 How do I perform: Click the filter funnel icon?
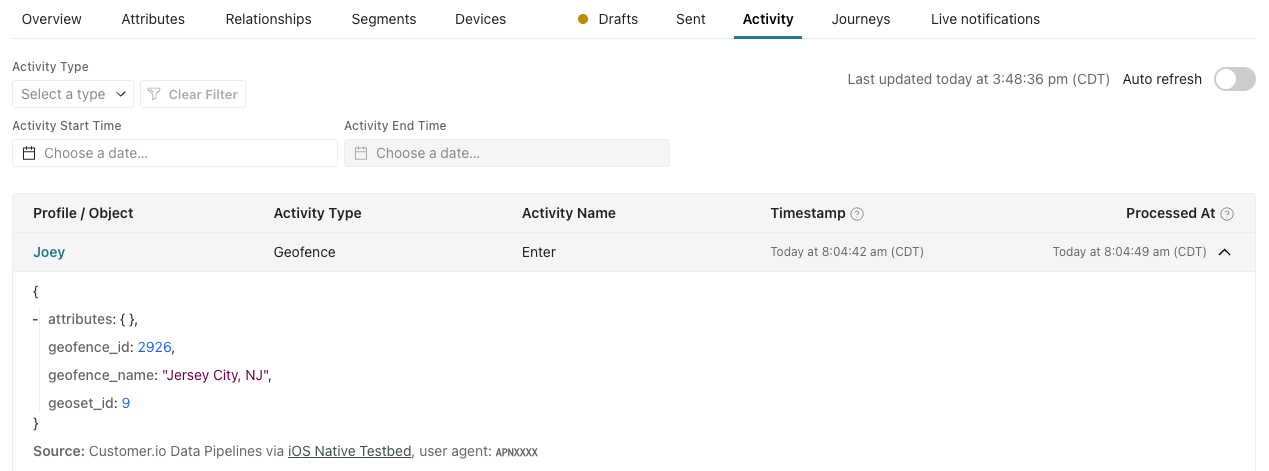tap(154, 94)
